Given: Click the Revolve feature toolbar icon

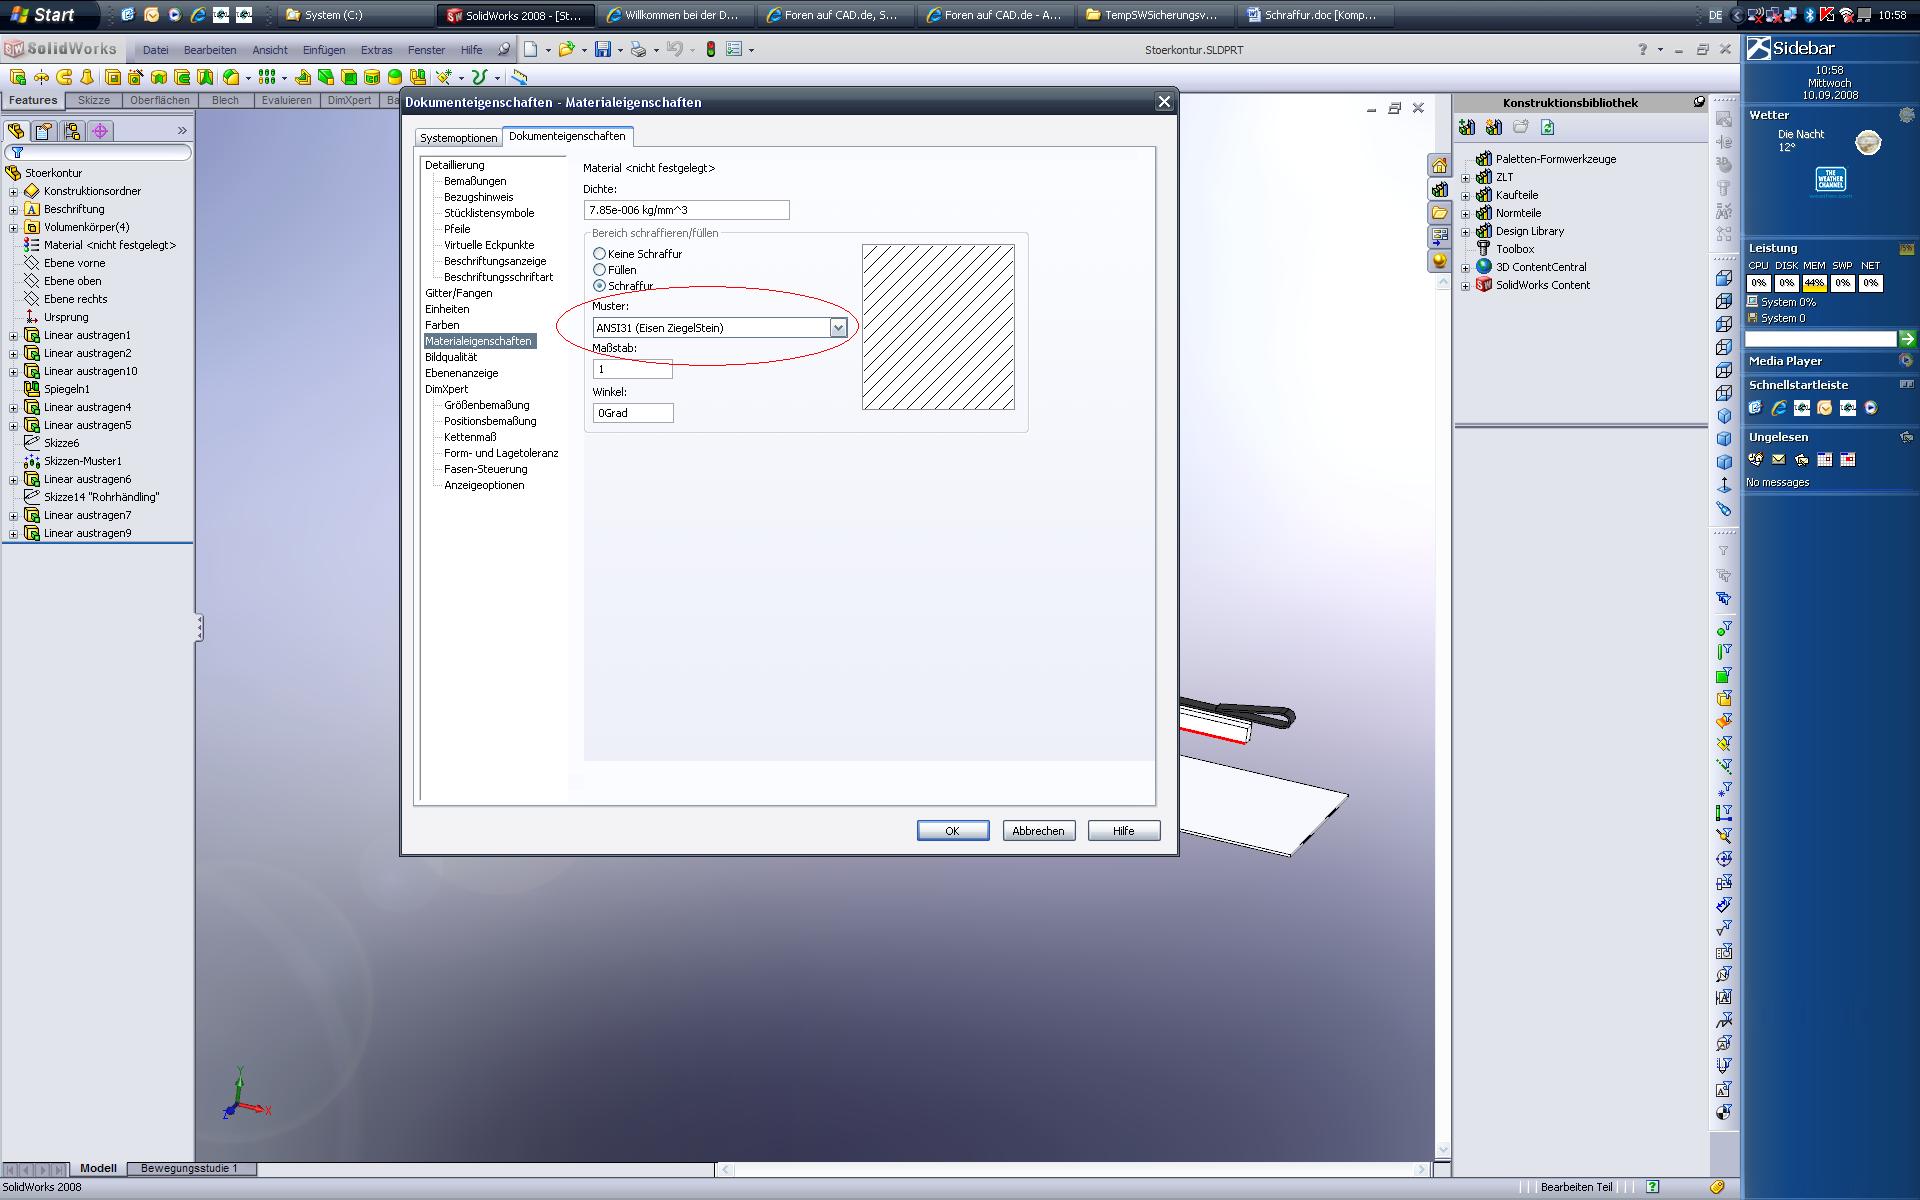Looking at the screenshot, I should pyautogui.click(x=41, y=77).
